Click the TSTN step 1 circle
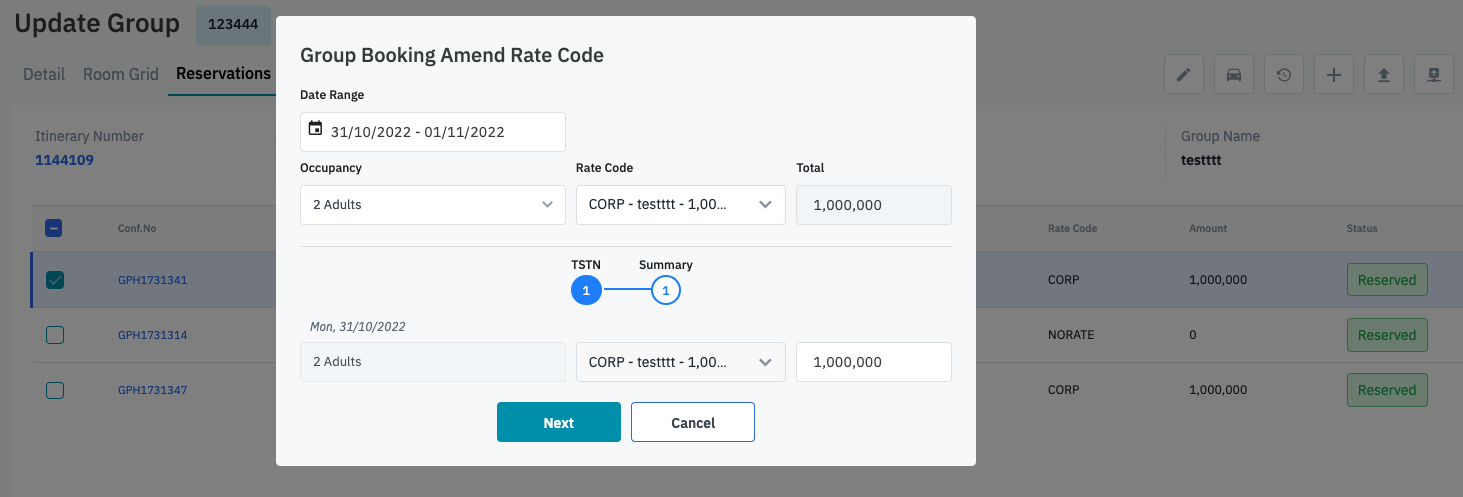Image resolution: width=1463 pixels, height=497 pixels. pos(586,290)
